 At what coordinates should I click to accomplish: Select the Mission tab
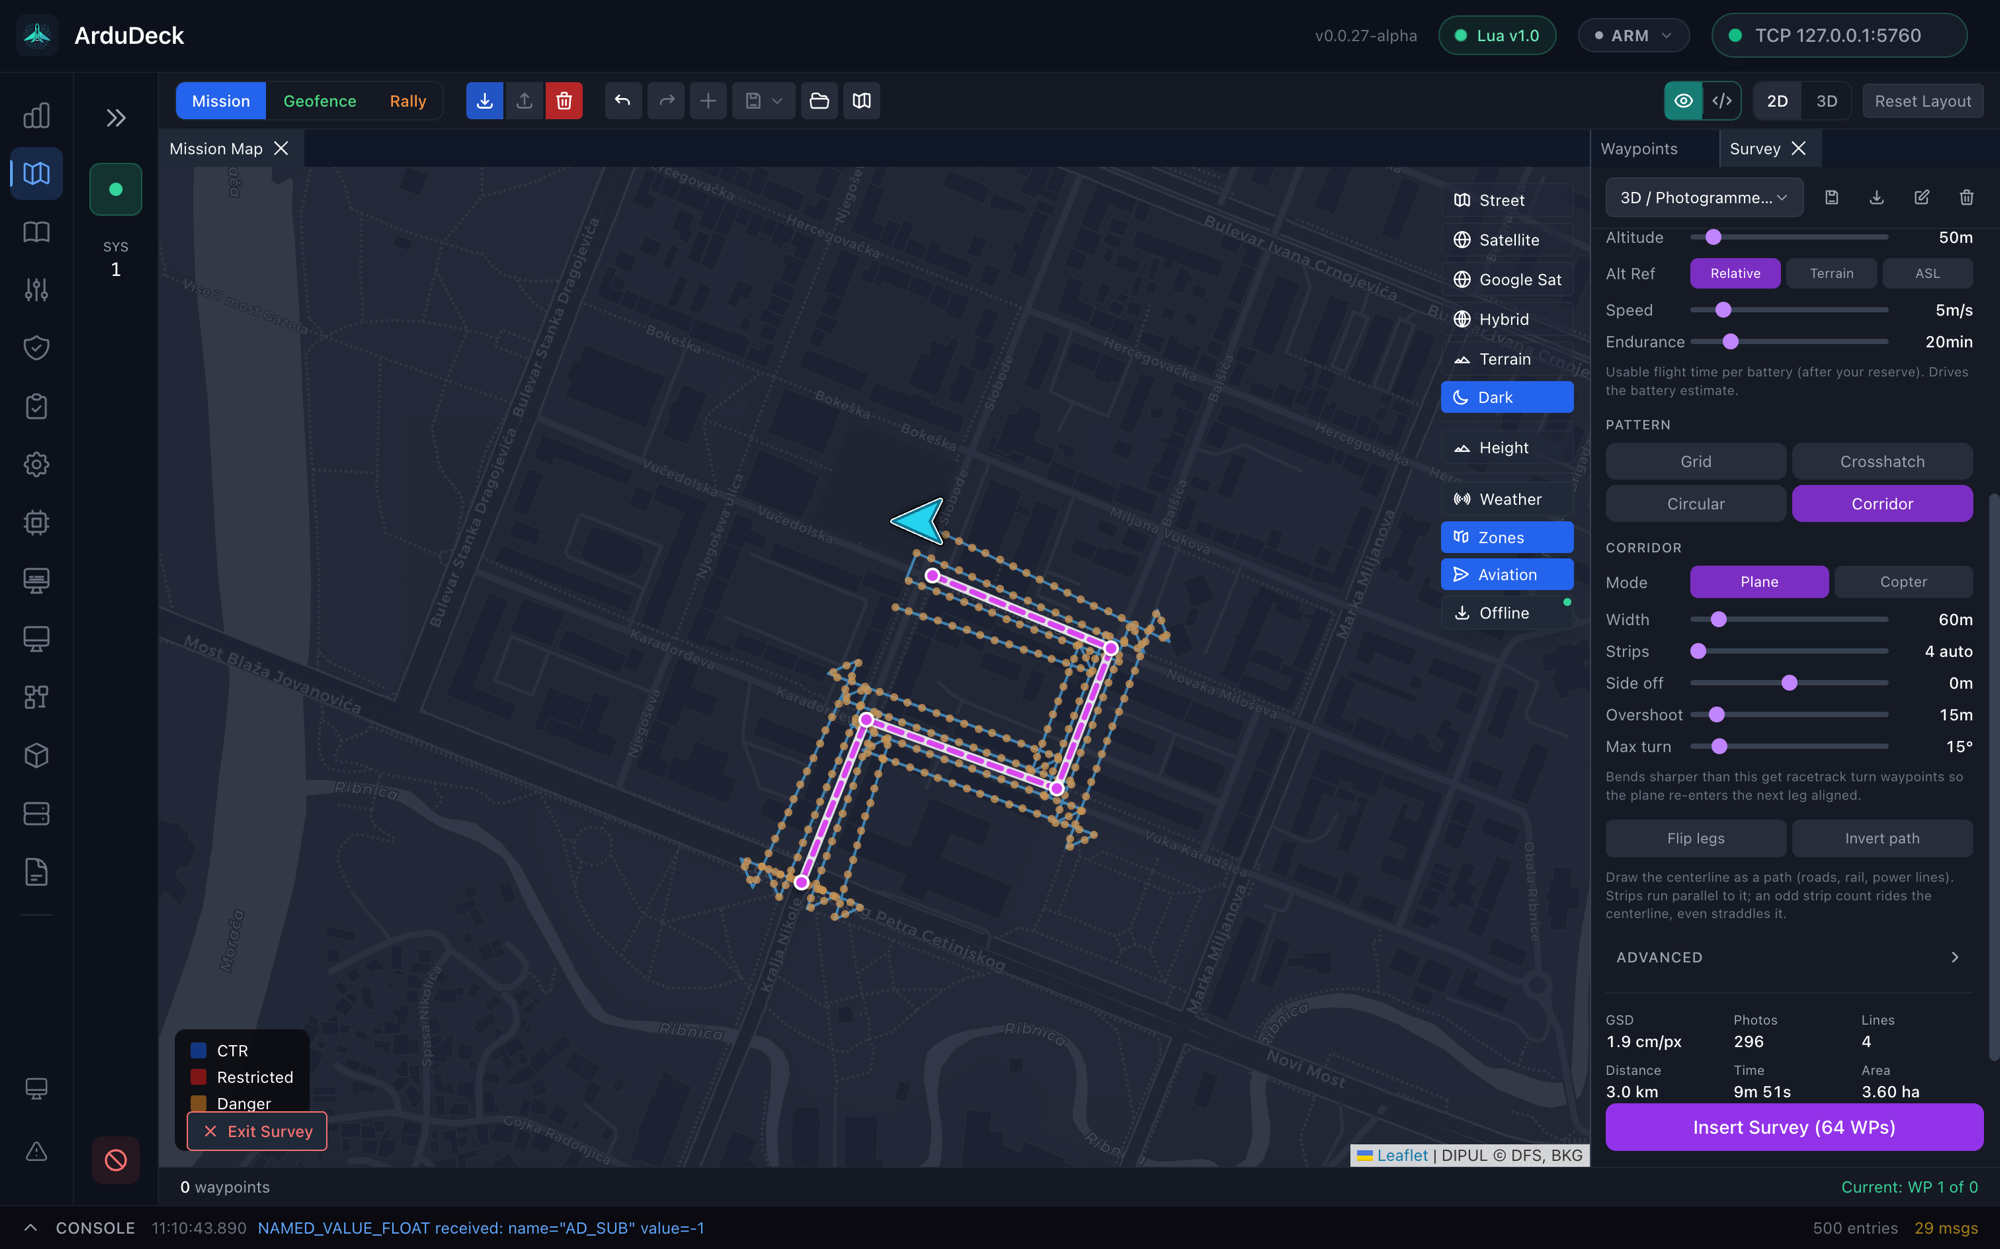(221, 101)
